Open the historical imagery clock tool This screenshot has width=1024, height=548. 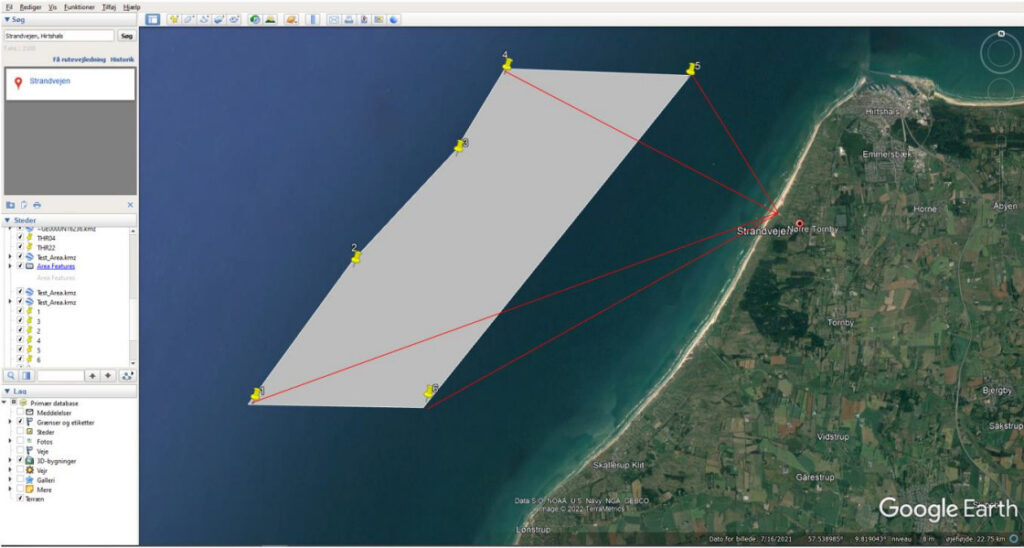255,19
